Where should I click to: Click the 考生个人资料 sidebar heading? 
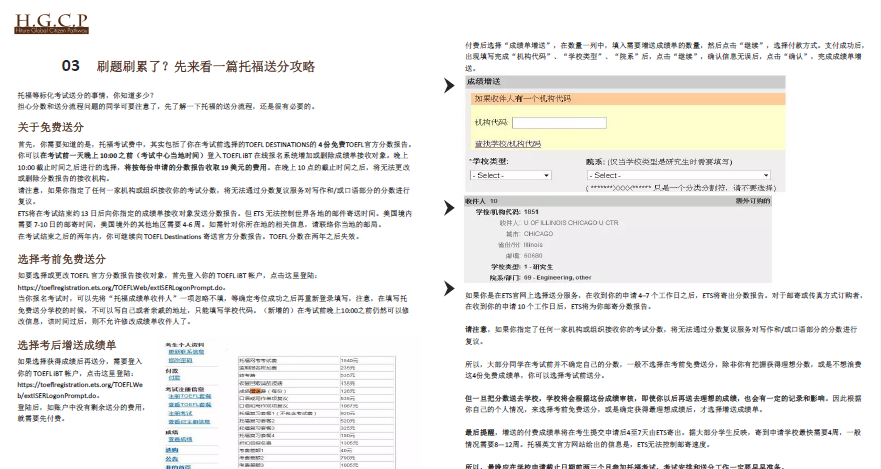point(185,345)
